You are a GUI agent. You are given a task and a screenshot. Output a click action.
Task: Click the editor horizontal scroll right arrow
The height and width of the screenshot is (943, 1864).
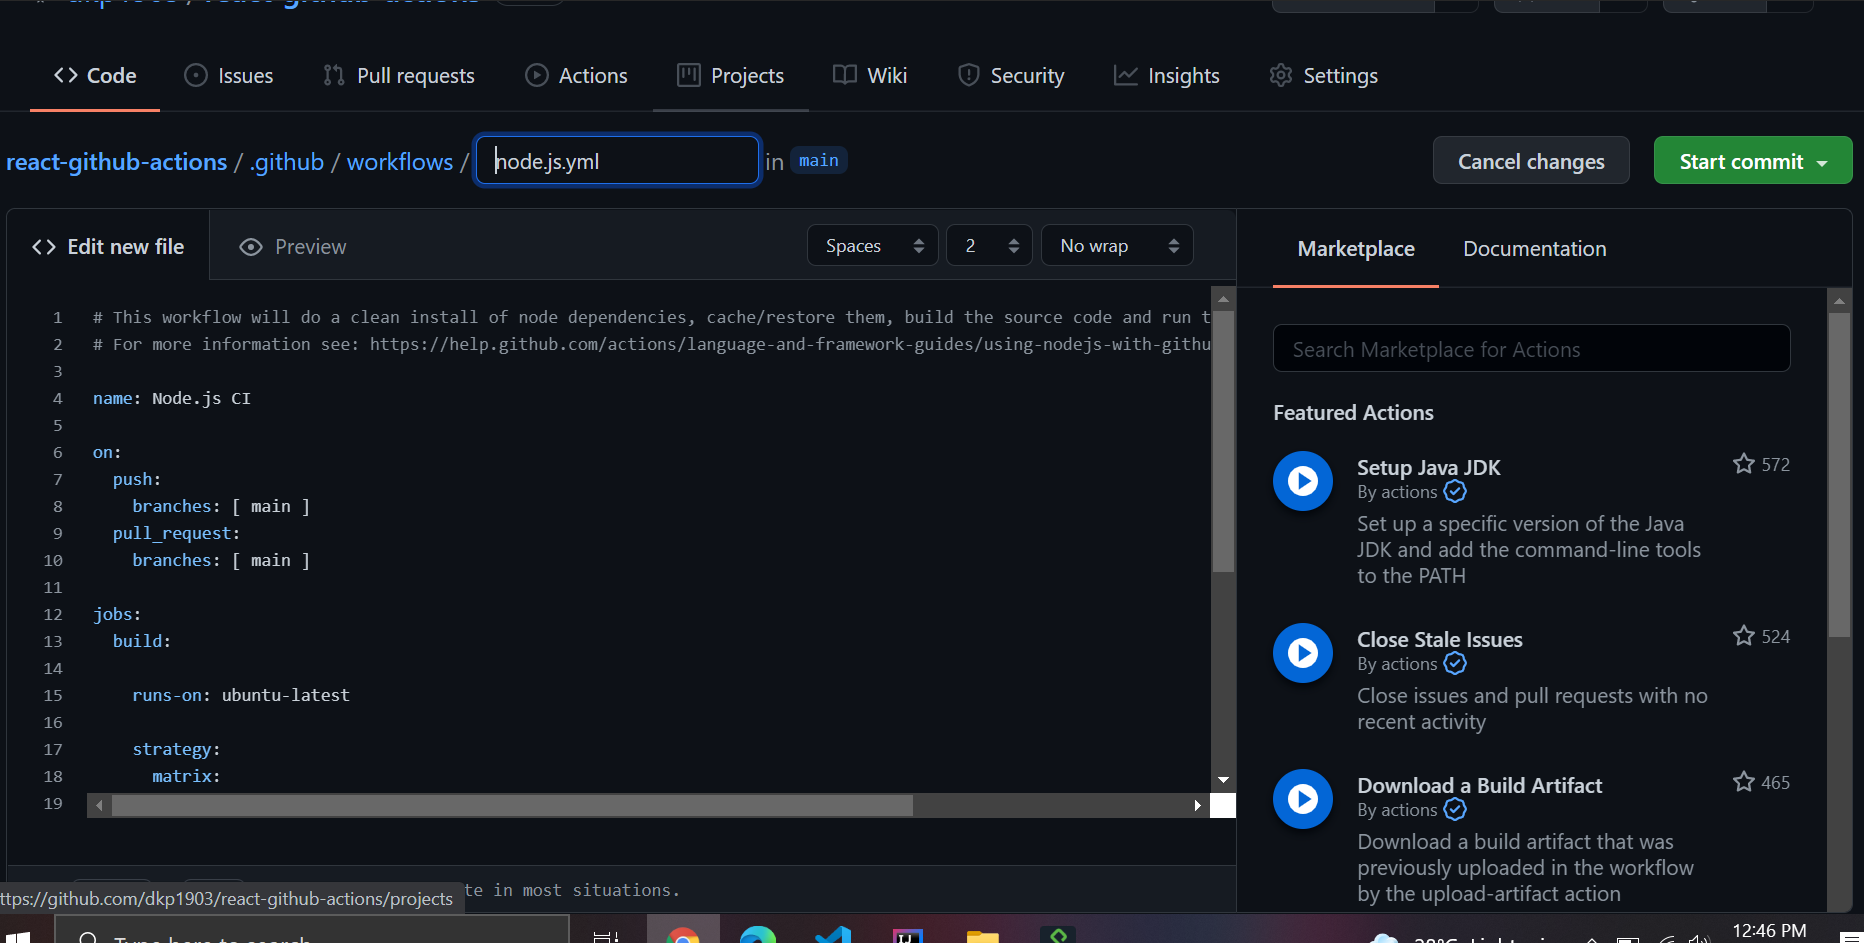pyautogui.click(x=1197, y=806)
